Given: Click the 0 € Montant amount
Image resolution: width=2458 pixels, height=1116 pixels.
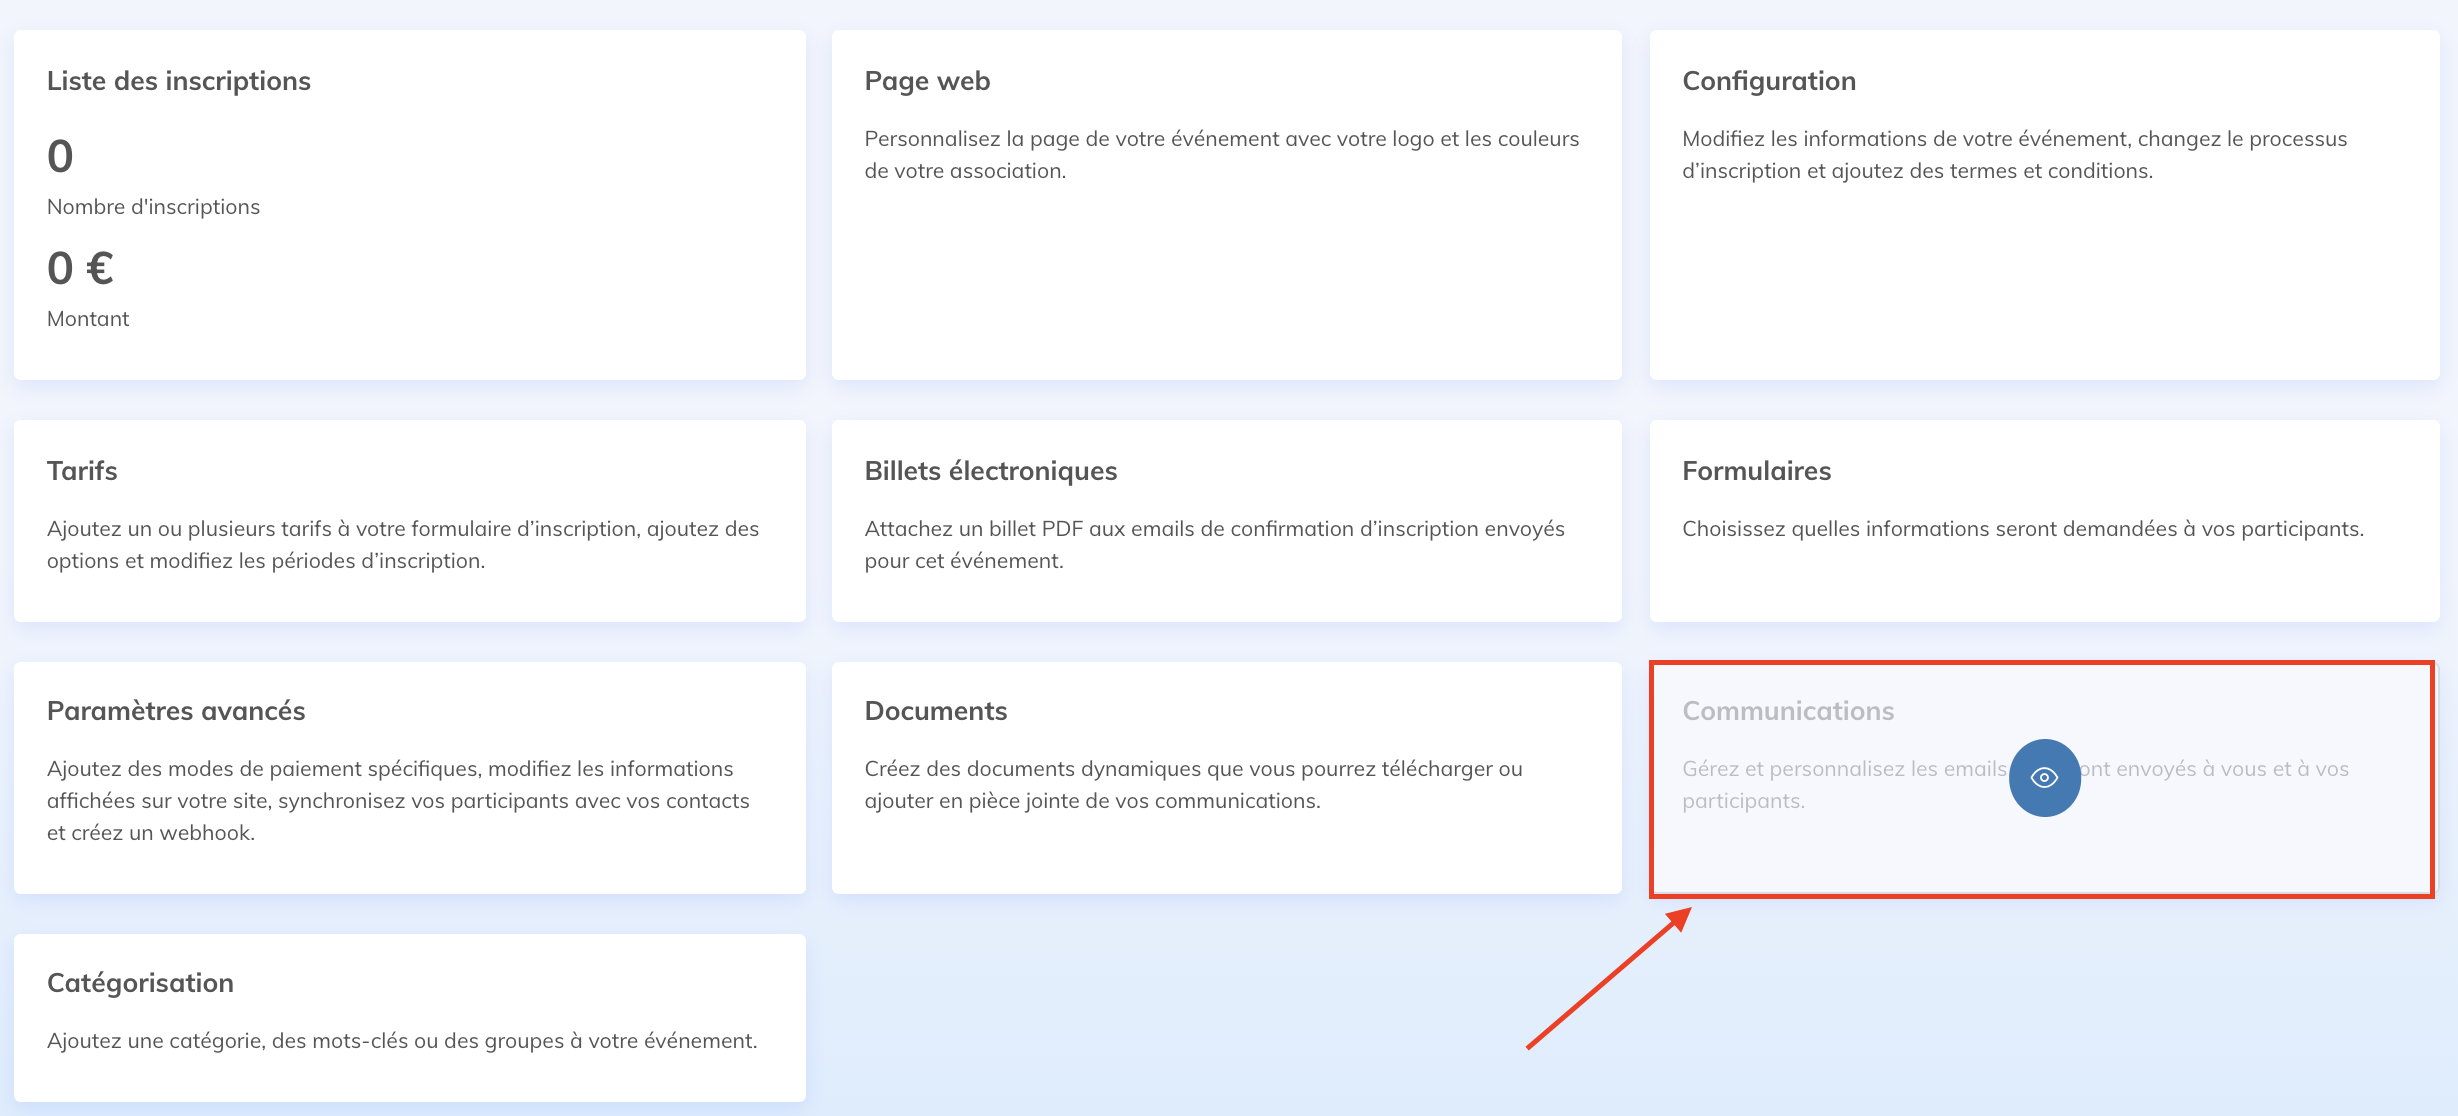Looking at the screenshot, I should point(80,268).
